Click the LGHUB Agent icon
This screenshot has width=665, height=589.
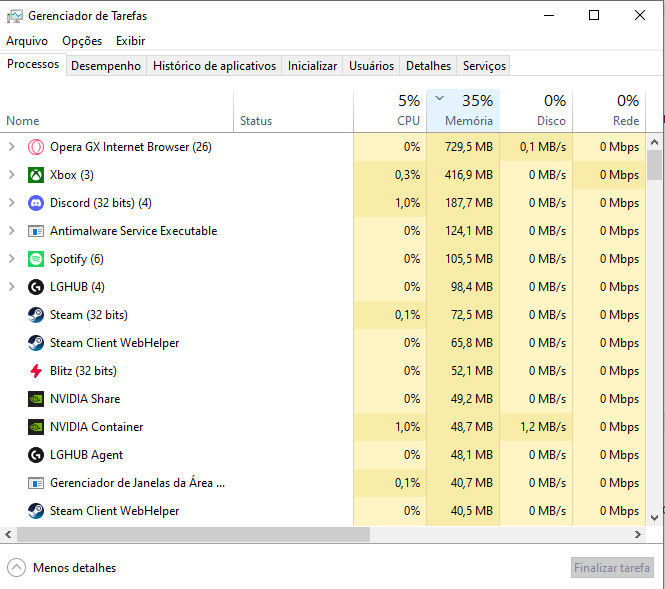[36, 455]
